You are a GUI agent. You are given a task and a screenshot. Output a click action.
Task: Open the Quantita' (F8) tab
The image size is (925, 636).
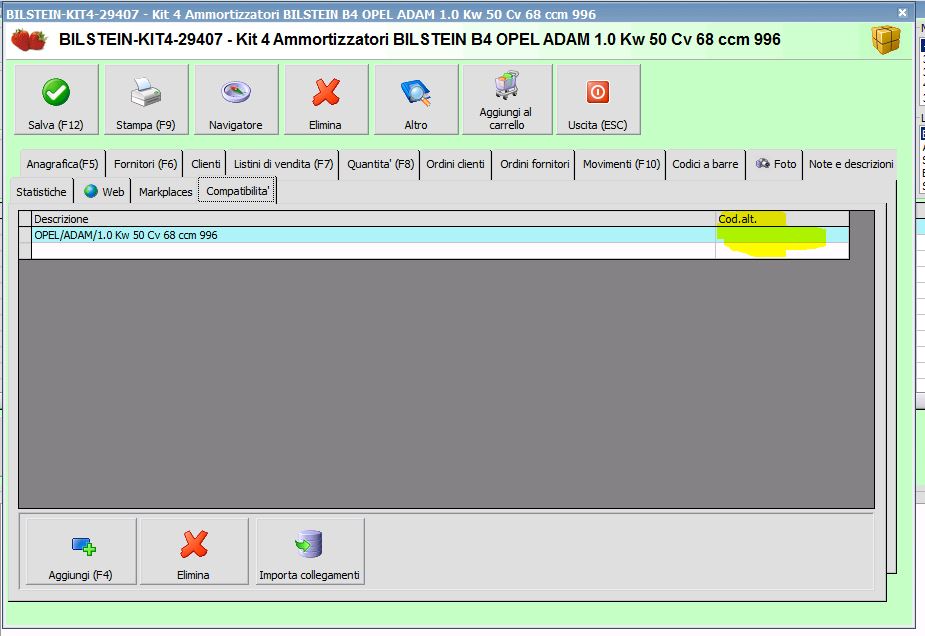(x=381, y=164)
